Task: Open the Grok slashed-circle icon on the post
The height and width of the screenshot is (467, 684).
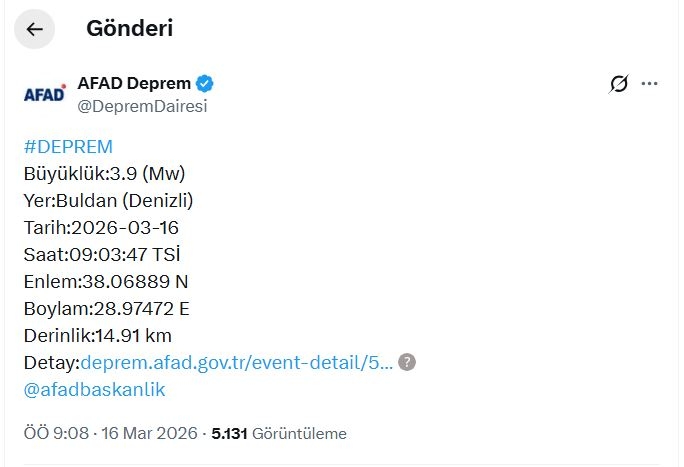Action: tap(619, 84)
